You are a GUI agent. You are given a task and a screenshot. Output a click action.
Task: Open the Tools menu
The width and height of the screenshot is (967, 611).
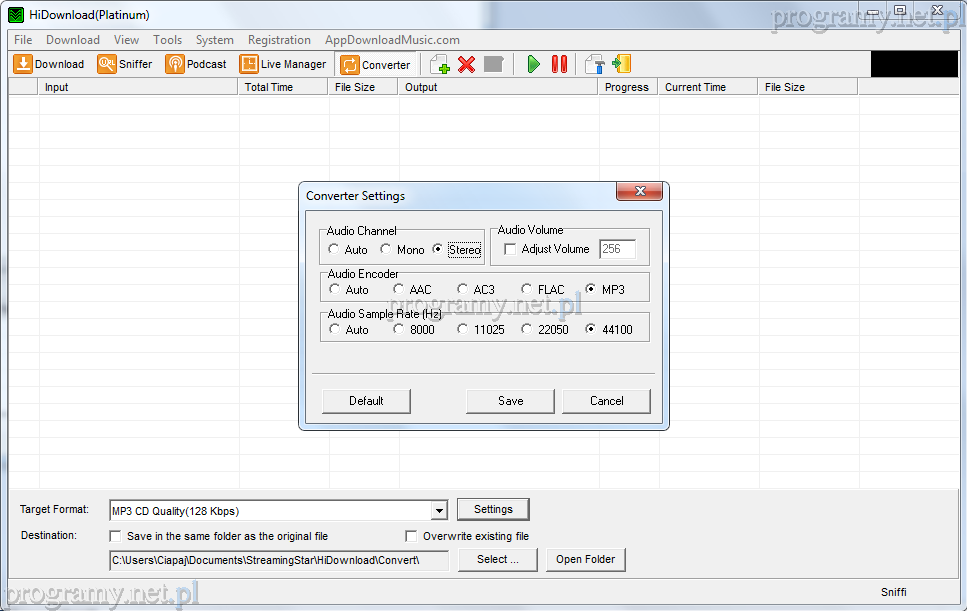coord(167,40)
